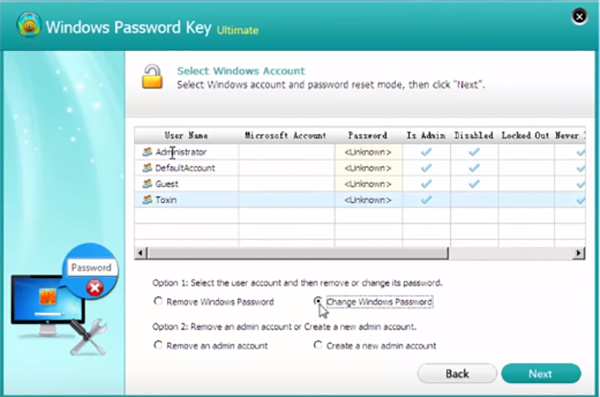The image size is (600, 397).
Task: Click the <Unknown> password cell for DefaultAccount
Action: [368, 168]
